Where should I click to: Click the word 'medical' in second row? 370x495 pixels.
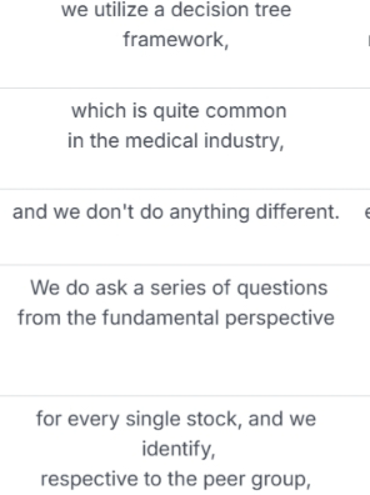(162, 140)
